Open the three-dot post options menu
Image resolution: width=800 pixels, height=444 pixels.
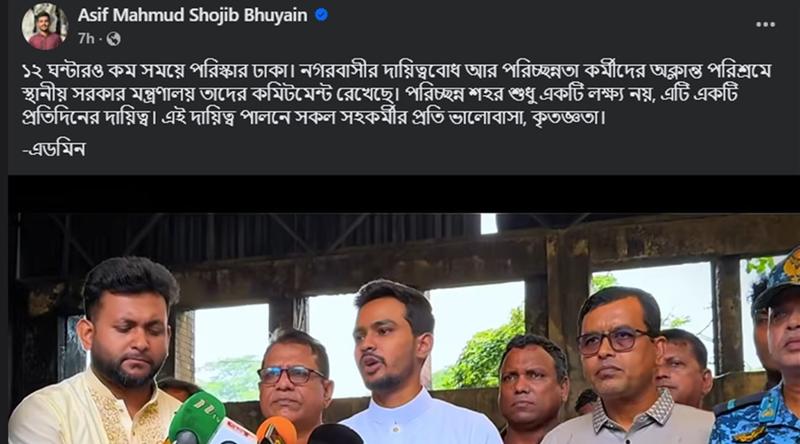pyautogui.click(x=765, y=24)
